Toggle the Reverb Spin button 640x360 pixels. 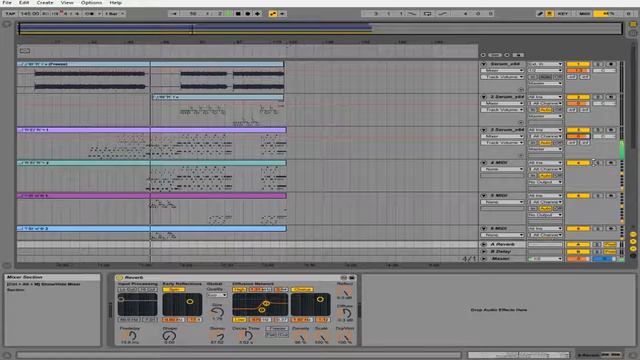click(174, 289)
